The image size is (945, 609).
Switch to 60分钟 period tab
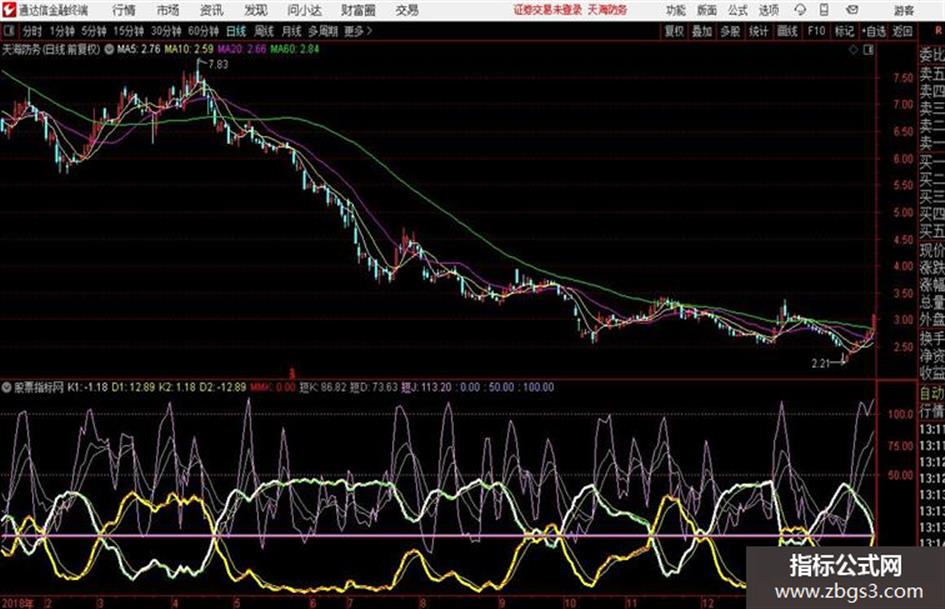coord(203,31)
